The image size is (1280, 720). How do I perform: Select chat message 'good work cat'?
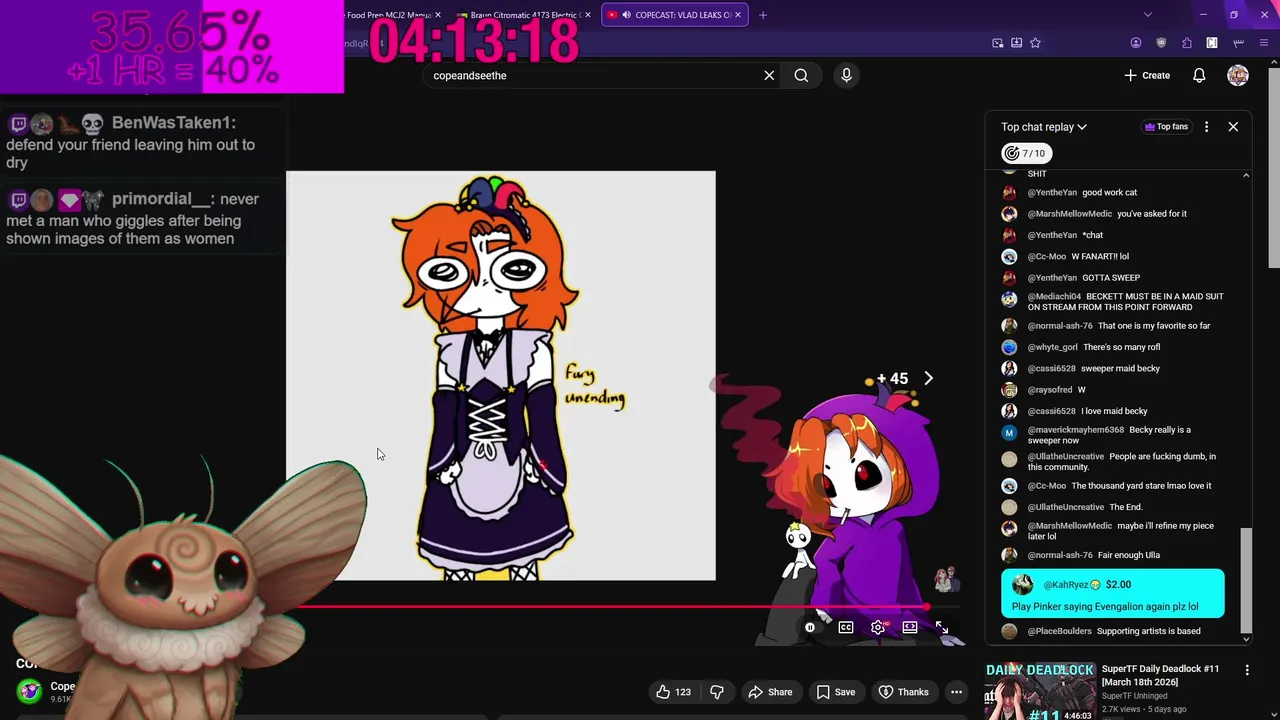click(x=1109, y=192)
